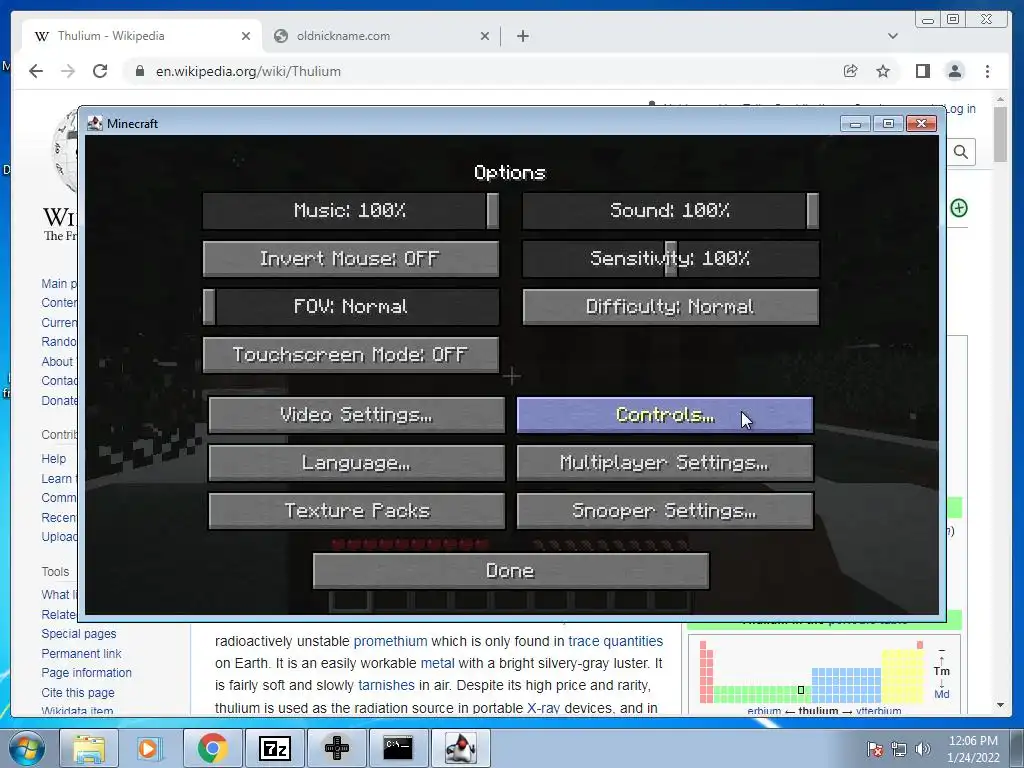Open the tarnishes link
The width and height of the screenshot is (1024, 768).
387,685
